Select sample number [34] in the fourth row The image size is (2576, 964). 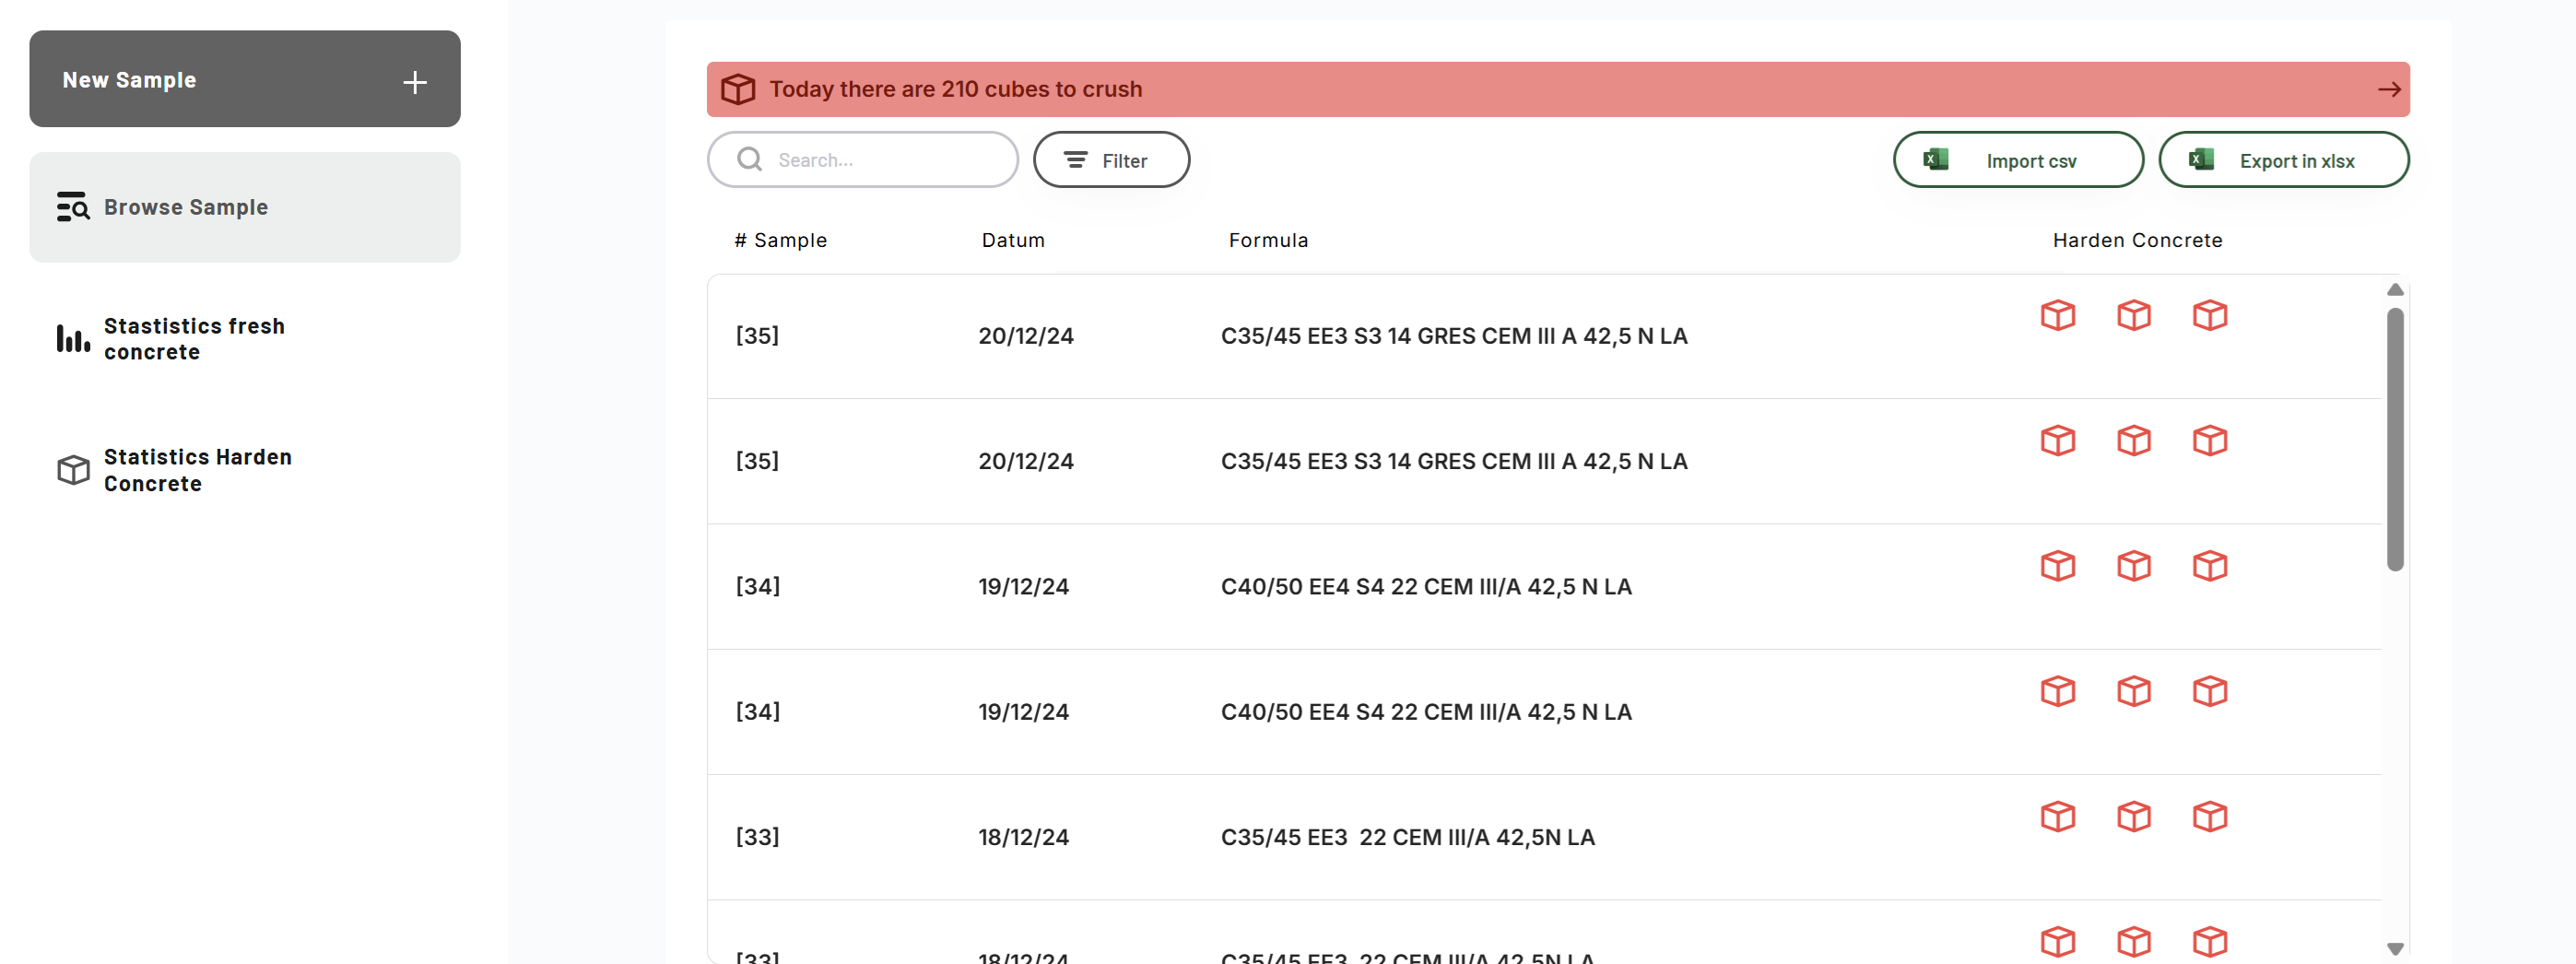(757, 712)
